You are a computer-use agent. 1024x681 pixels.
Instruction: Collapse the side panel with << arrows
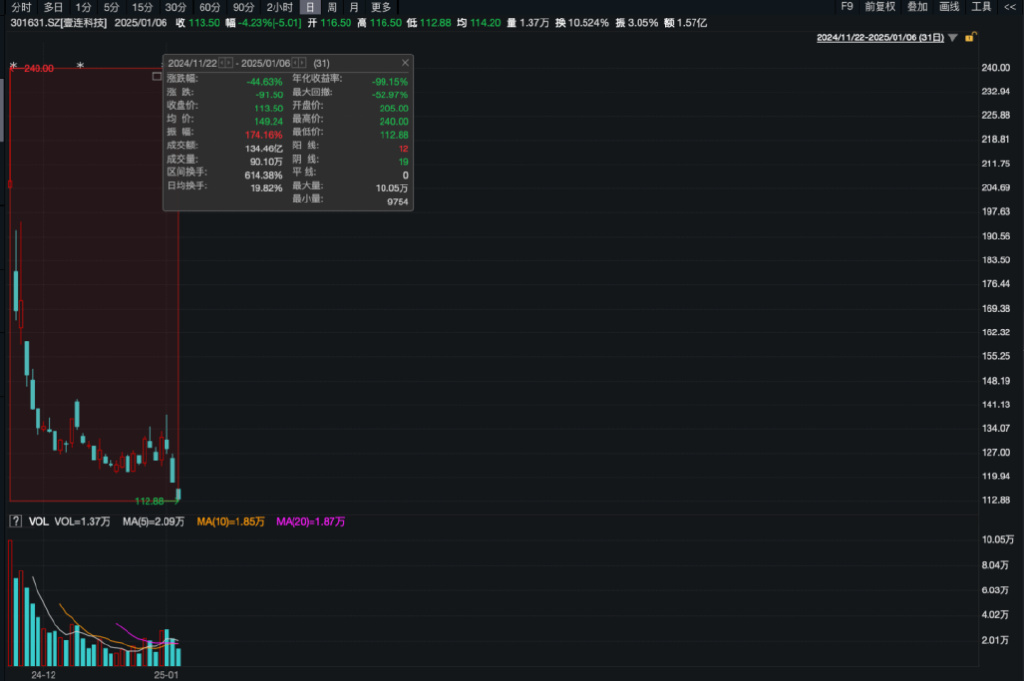pyautogui.click(x=1010, y=7)
